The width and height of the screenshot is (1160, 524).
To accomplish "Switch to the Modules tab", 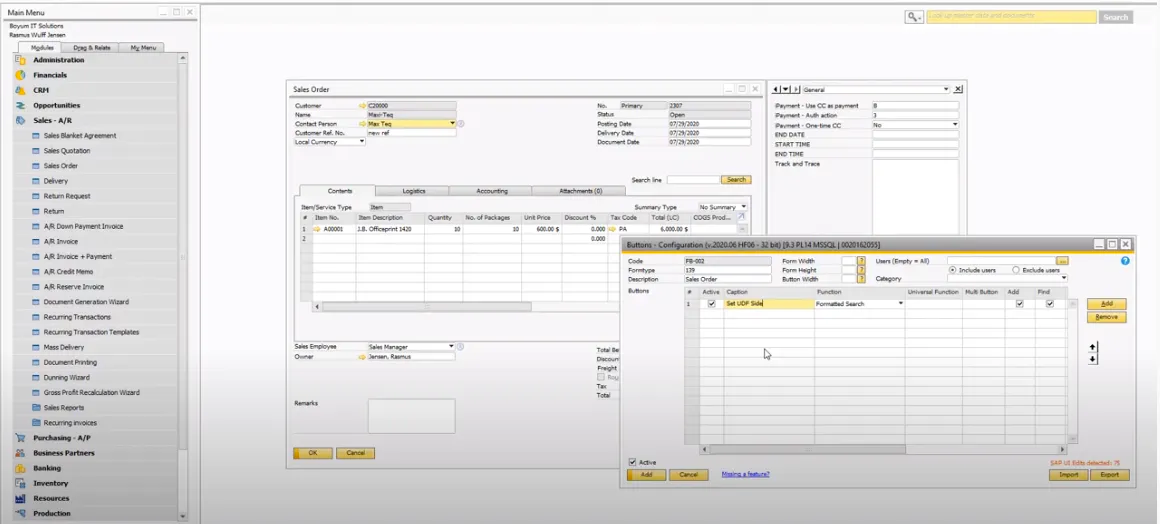I will [x=41, y=47].
